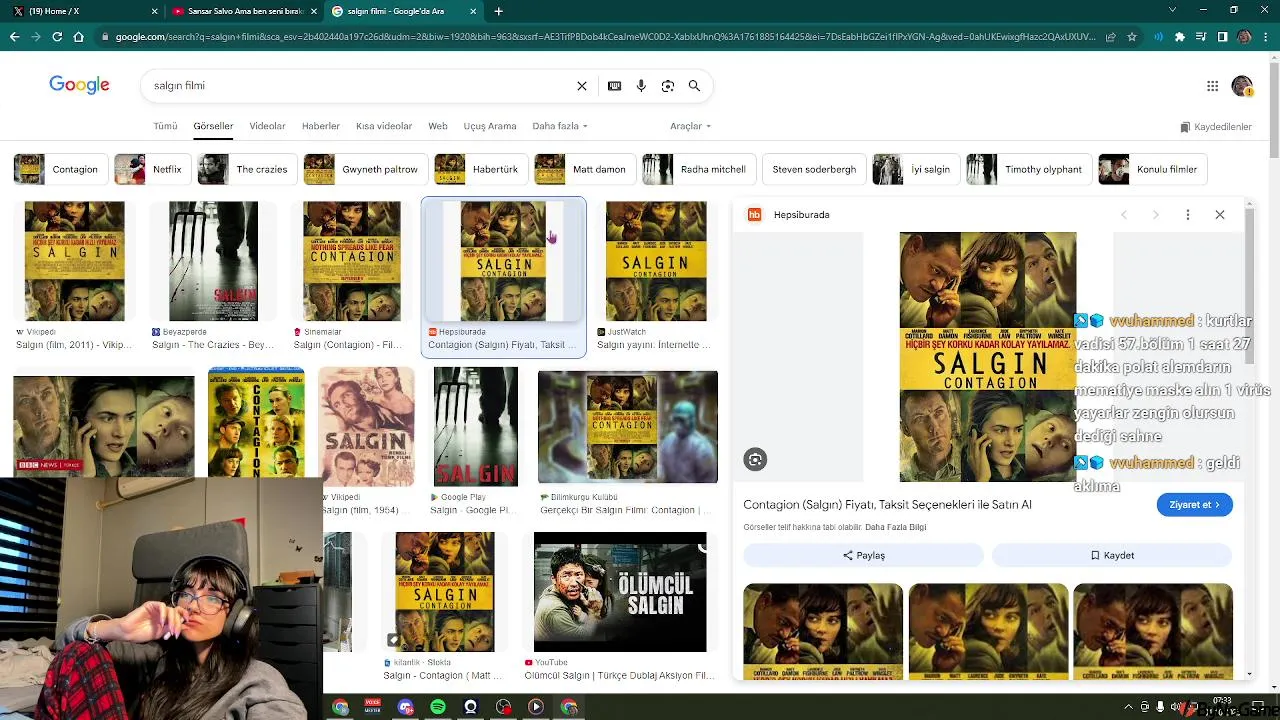
Task: Click the browser address bar URL
Action: click(x=605, y=37)
